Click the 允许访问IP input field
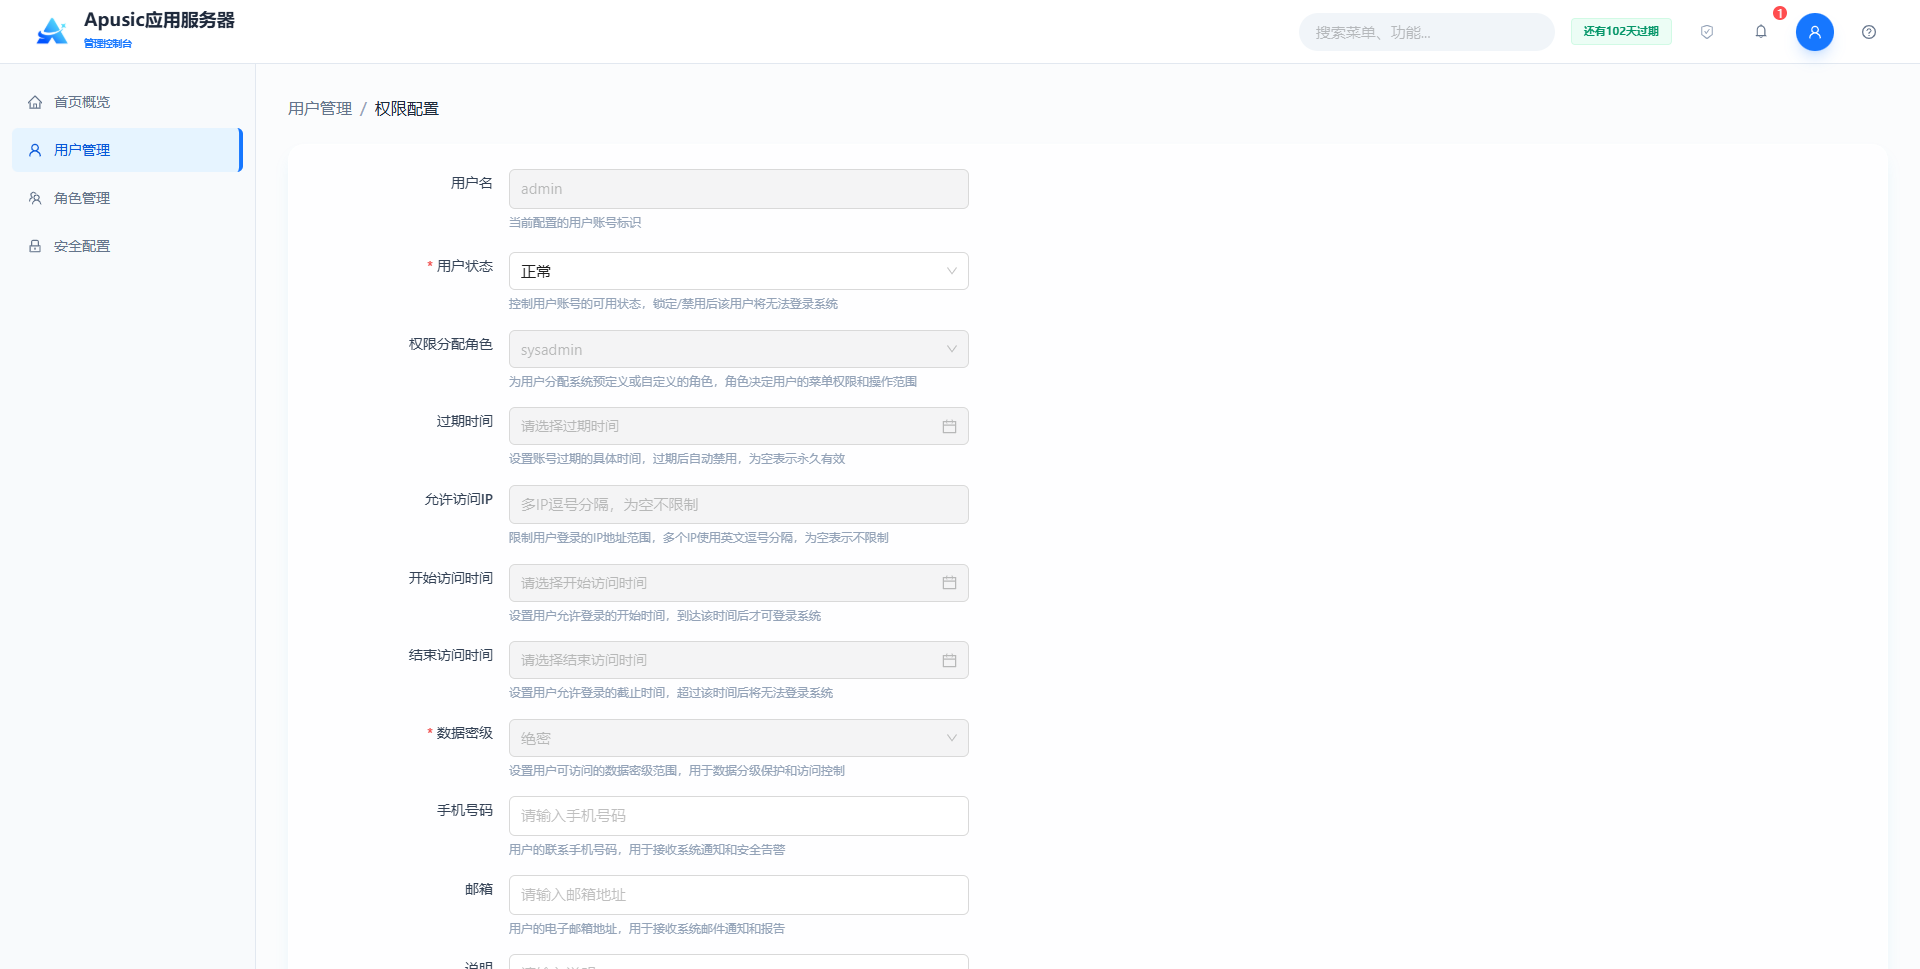 [x=738, y=504]
